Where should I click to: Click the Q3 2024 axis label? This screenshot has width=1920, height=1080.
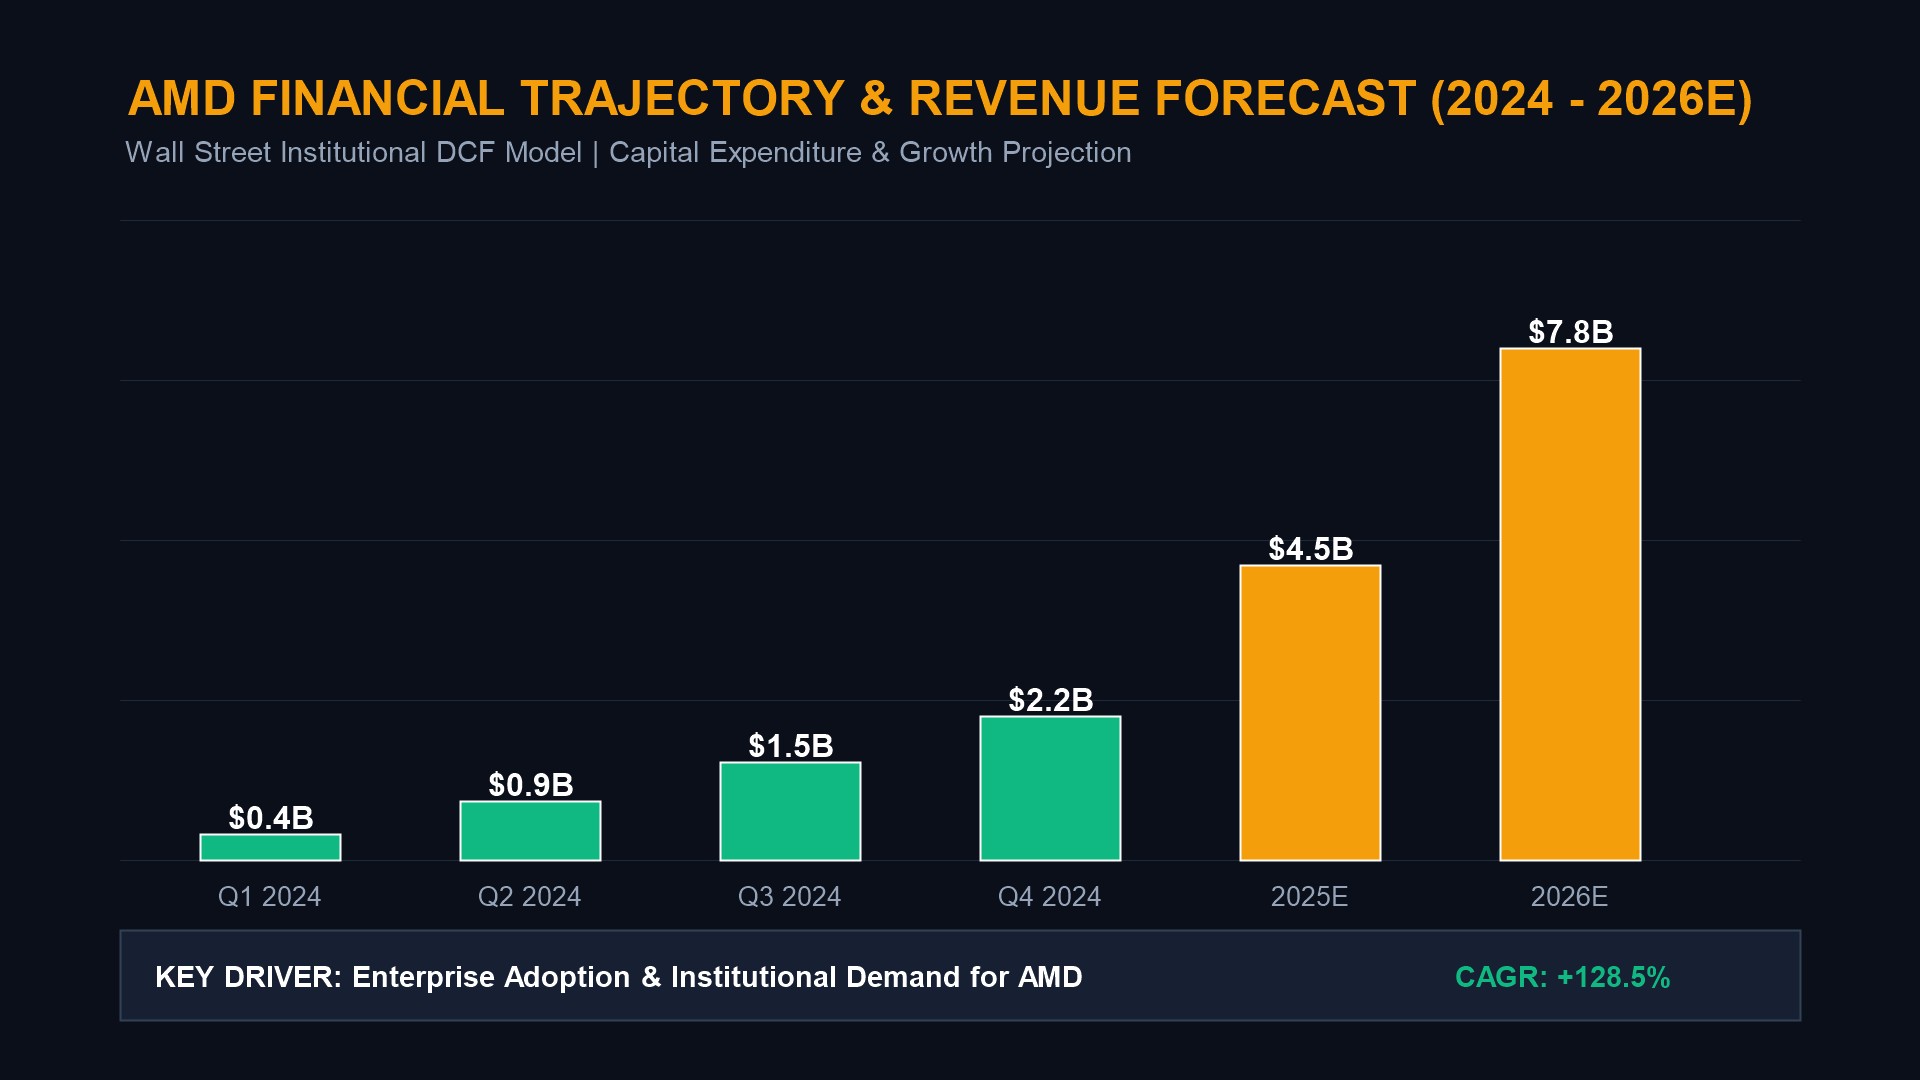(x=790, y=897)
